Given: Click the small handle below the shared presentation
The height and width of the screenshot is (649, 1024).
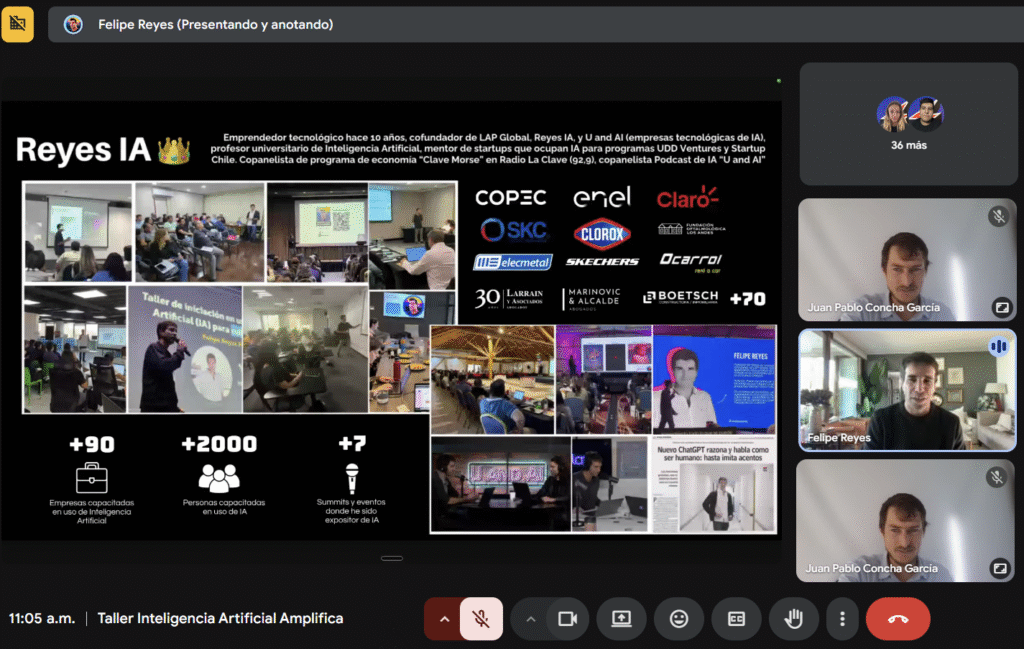Looking at the screenshot, I should 392,558.
